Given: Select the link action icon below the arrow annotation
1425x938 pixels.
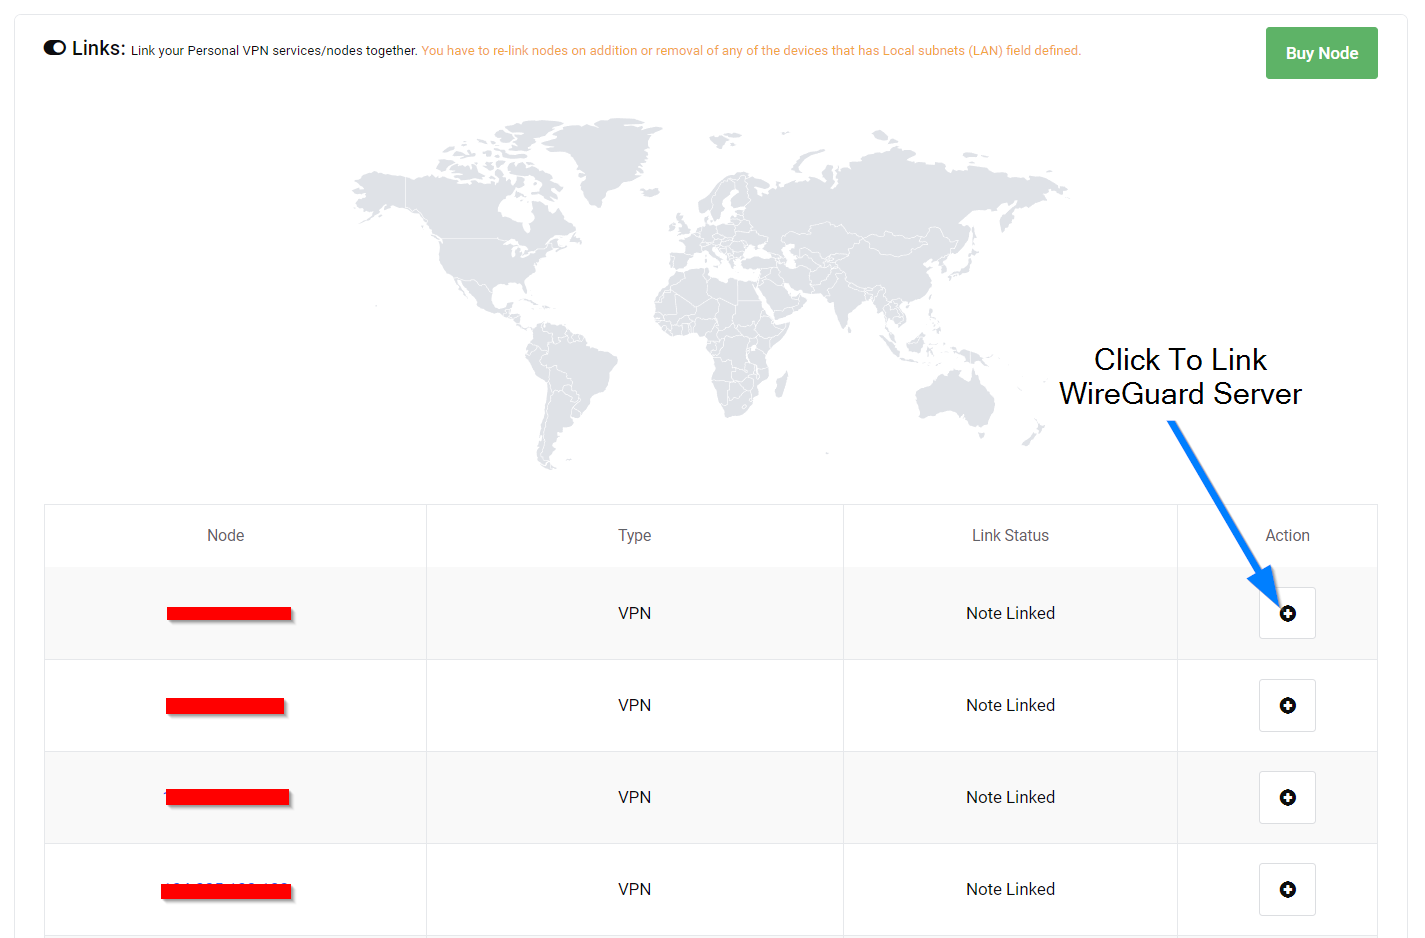Looking at the screenshot, I should tap(1287, 613).
